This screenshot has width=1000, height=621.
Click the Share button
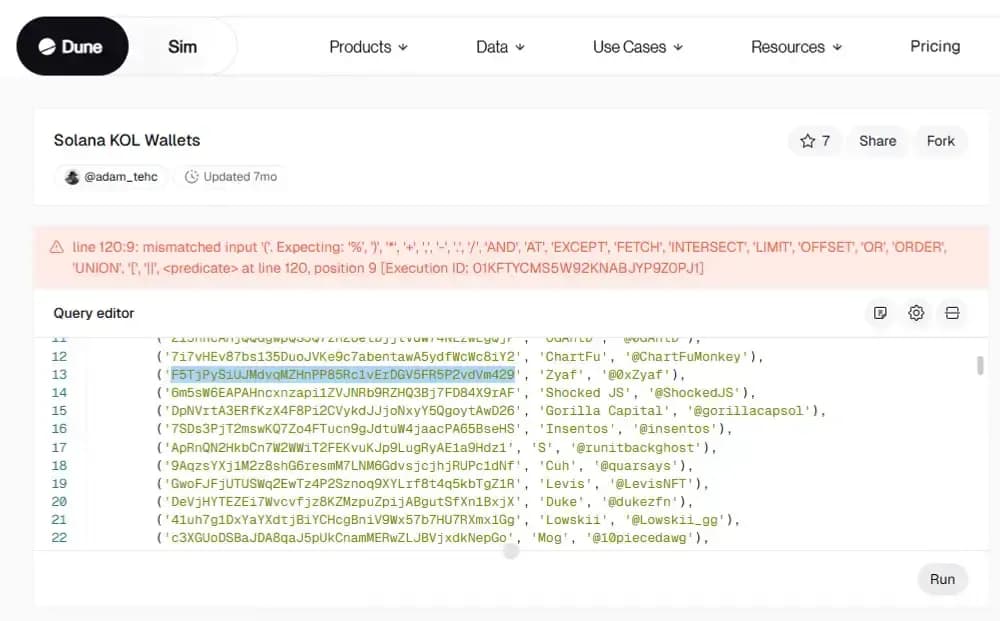[x=877, y=141]
